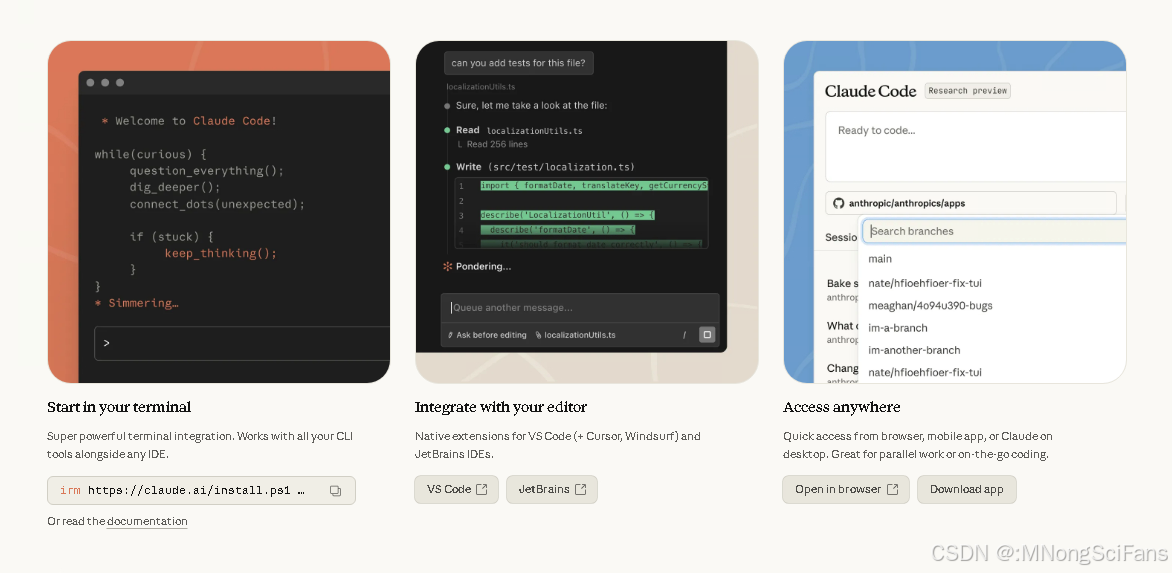Click the 'Start in your terminal' heading
This screenshot has width=1172, height=573.
[119, 407]
